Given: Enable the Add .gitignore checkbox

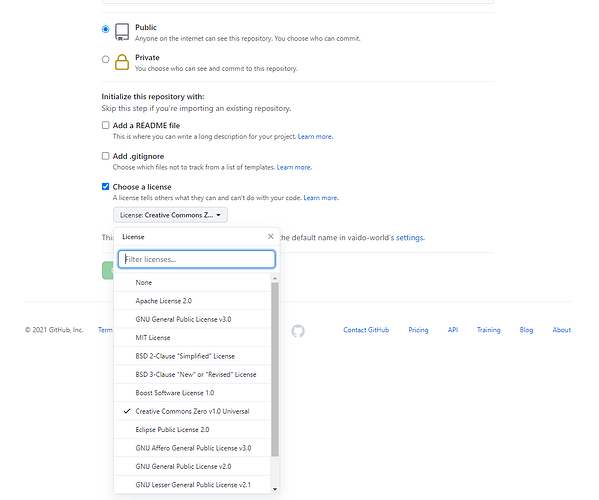Looking at the screenshot, I should coord(105,156).
